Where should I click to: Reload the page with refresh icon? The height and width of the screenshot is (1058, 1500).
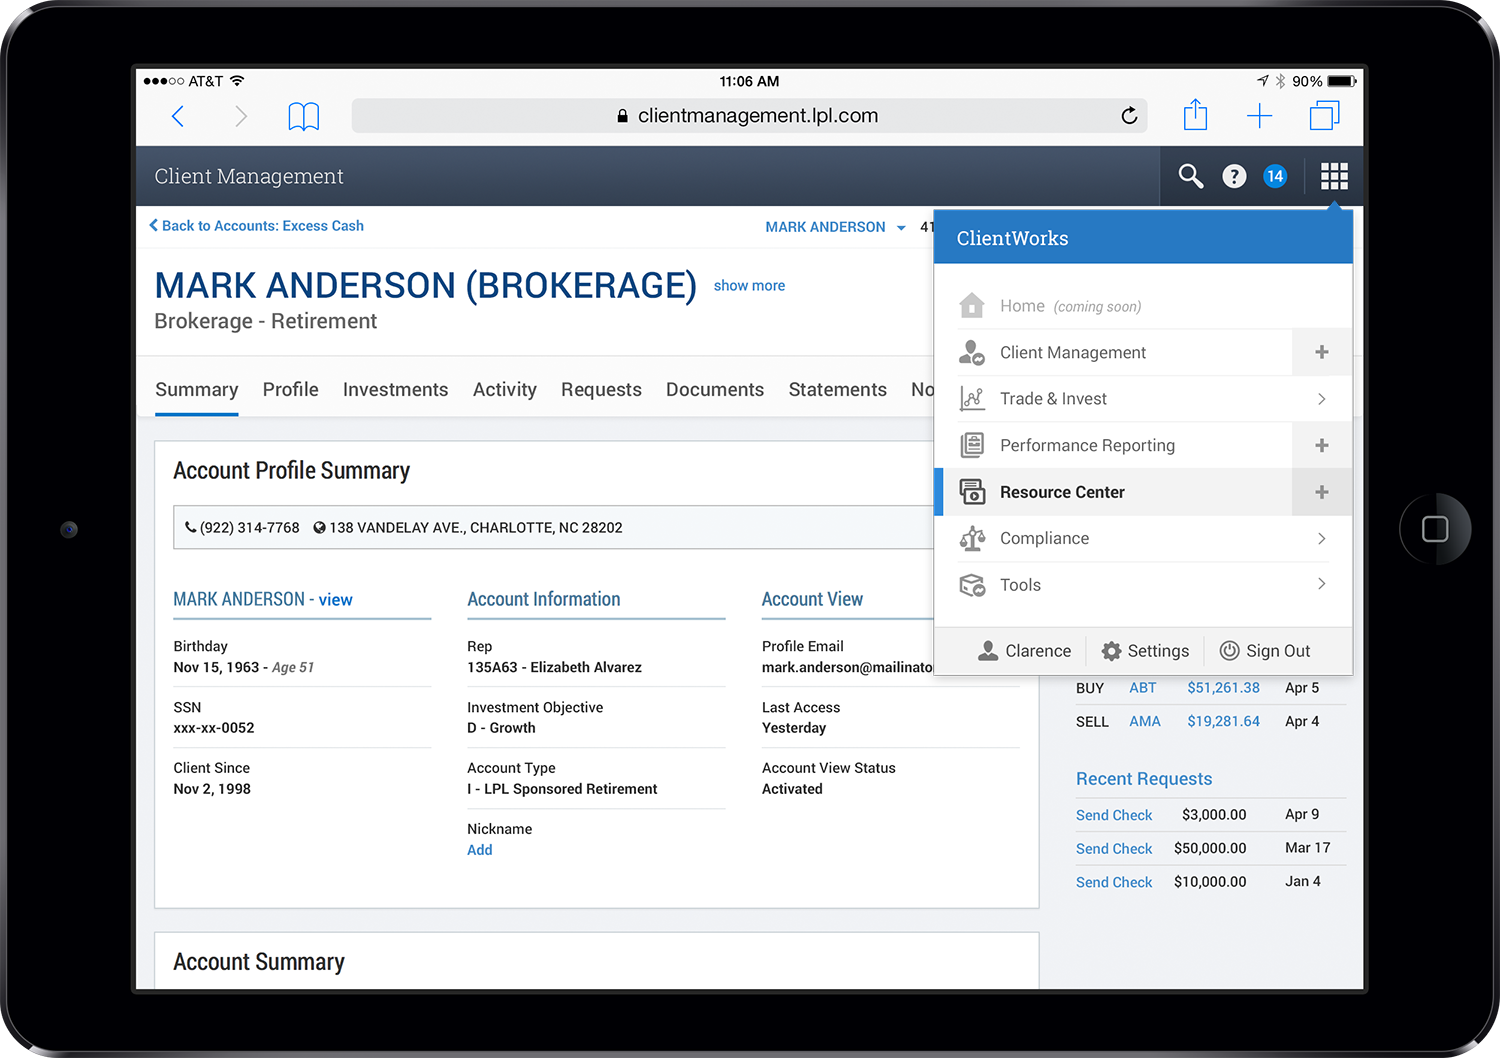(x=1129, y=116)
